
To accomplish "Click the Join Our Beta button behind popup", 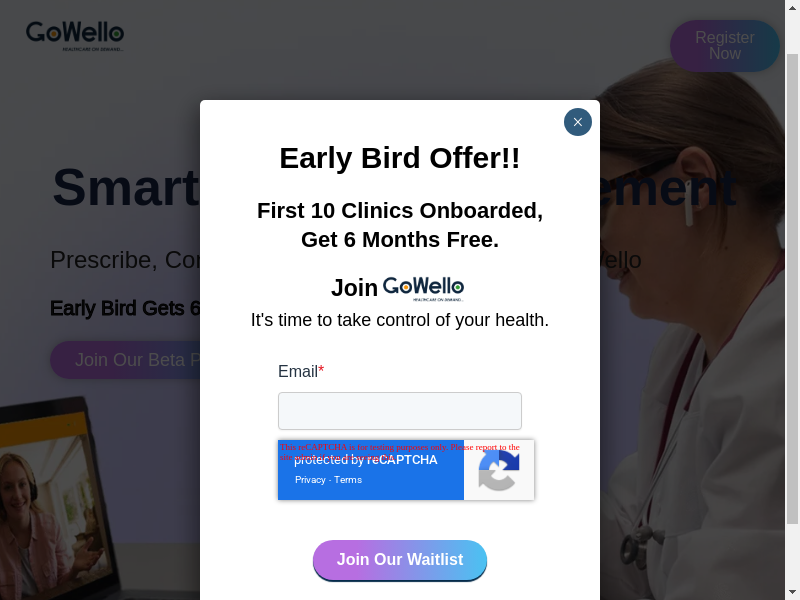I will (x=126, y=360).
